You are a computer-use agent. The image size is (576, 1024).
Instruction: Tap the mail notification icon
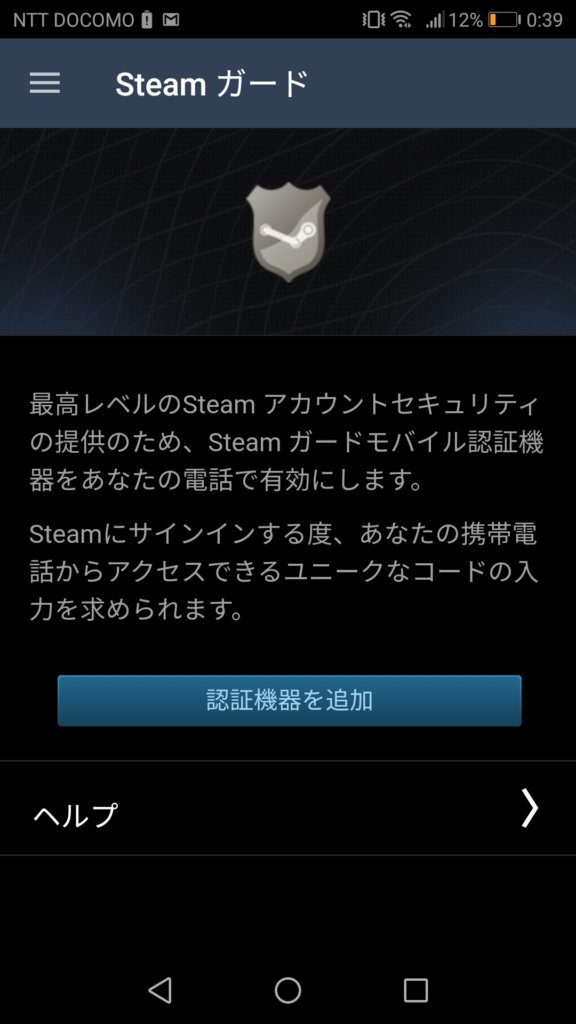click(x=170, y=20)
